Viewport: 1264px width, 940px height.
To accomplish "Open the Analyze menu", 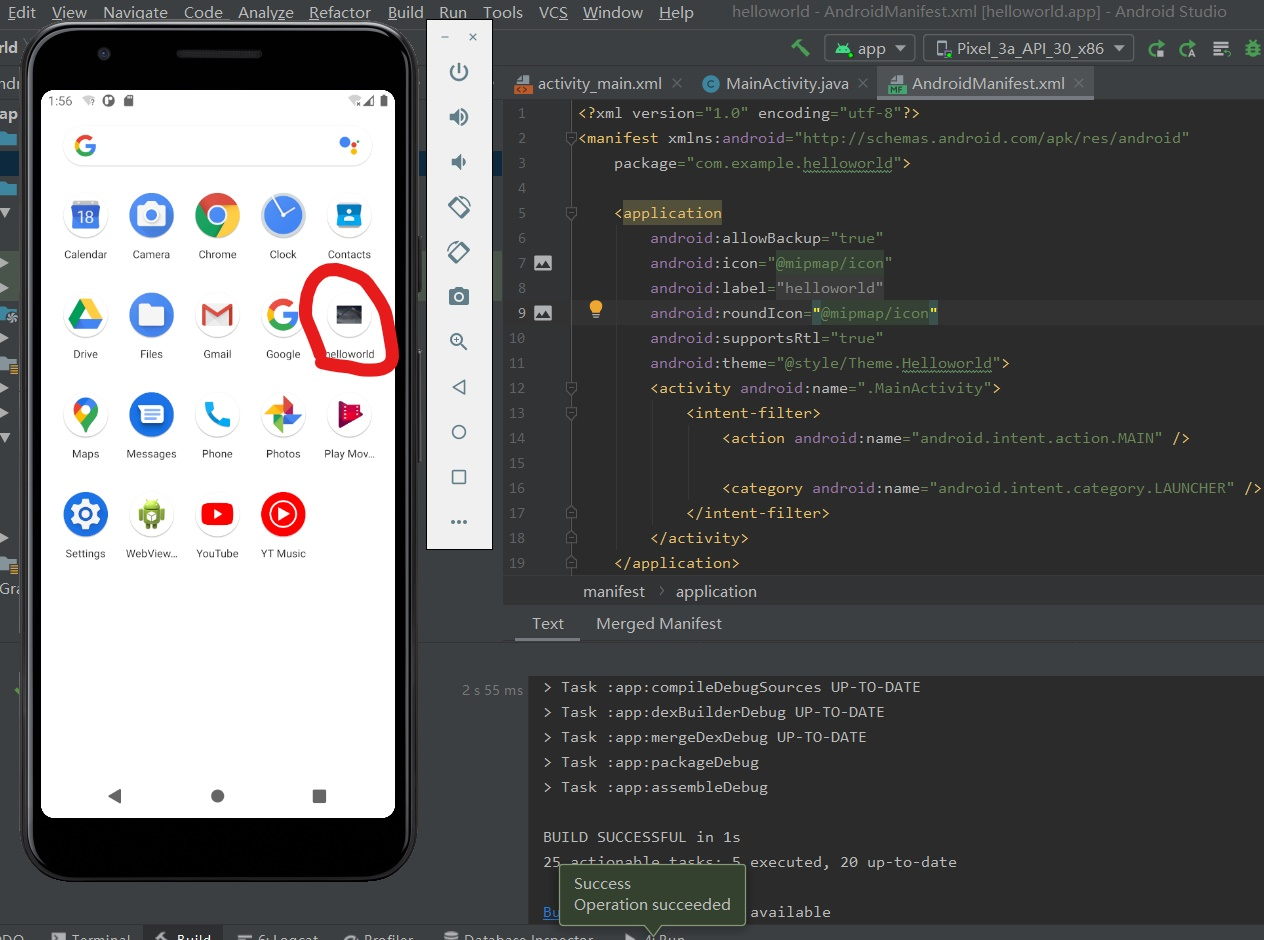I will point(266,13).
